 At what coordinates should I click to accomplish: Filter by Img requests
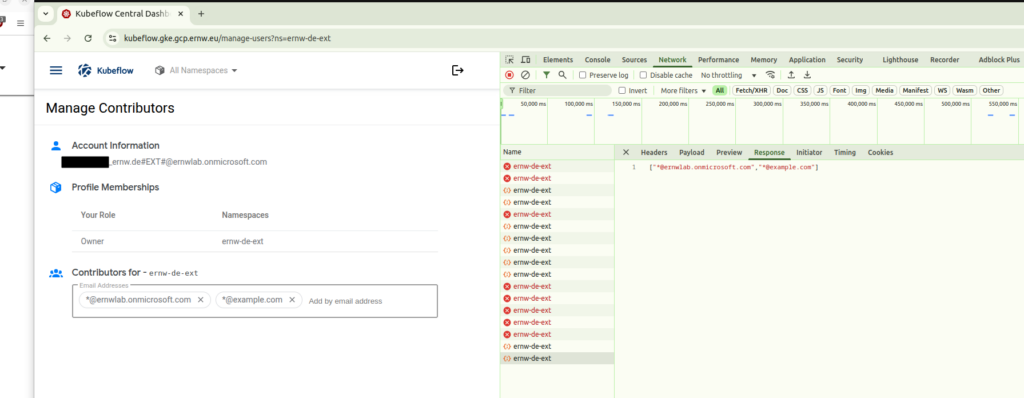click(x=861, y=91)
